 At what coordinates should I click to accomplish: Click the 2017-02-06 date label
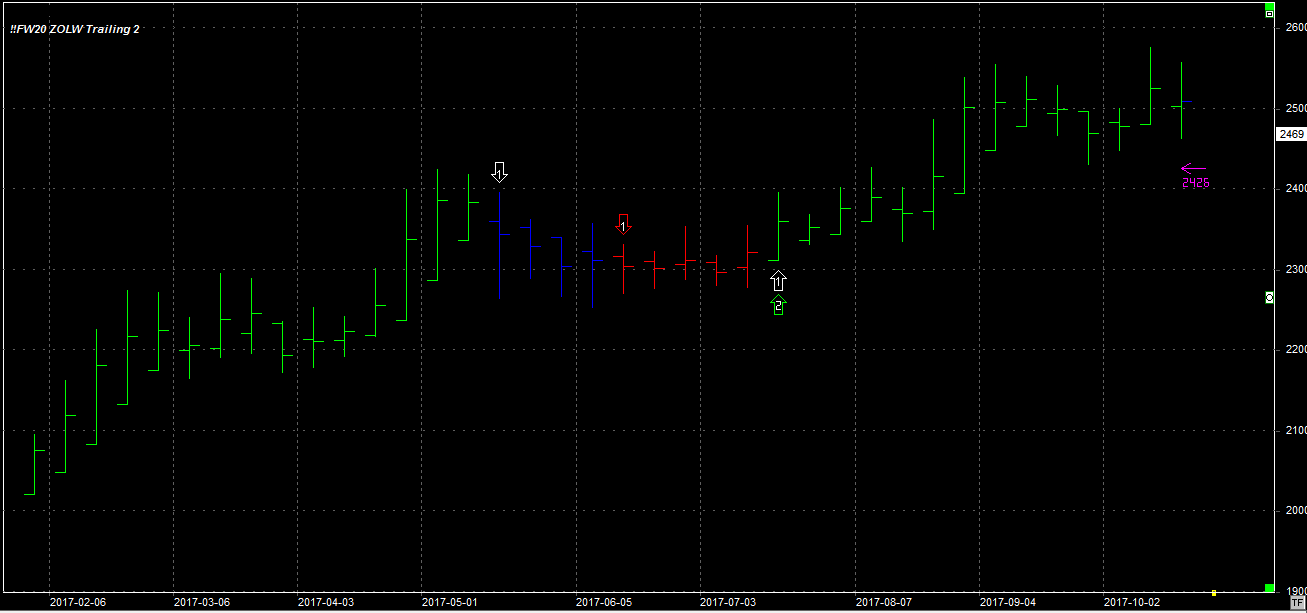coord(77,603)
